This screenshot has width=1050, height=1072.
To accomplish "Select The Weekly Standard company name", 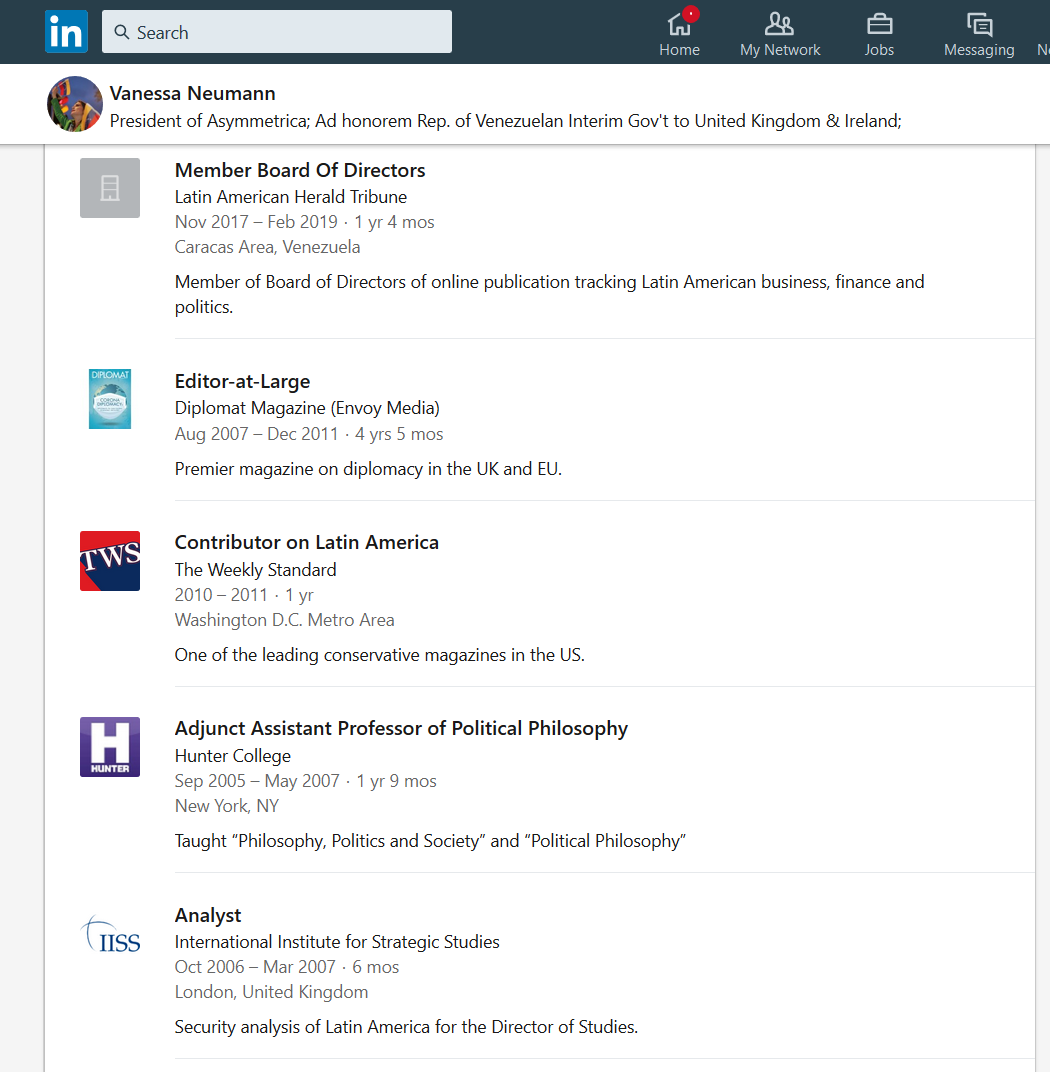I will coord(256,570).
